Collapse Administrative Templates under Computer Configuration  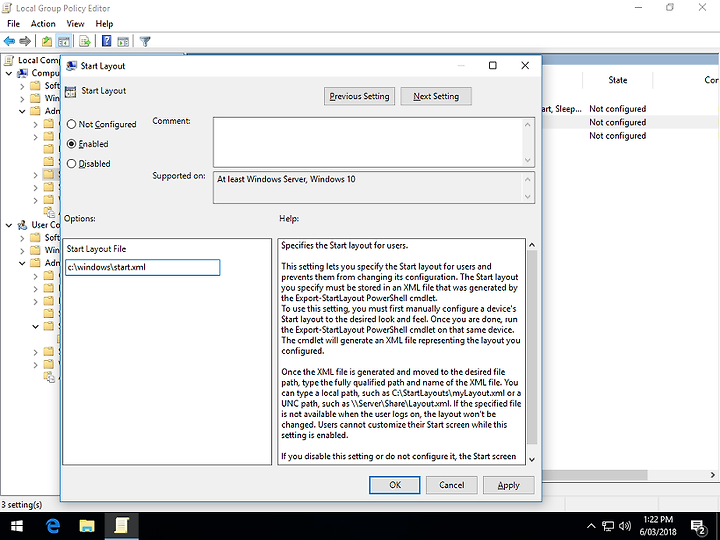pos(22,111)
